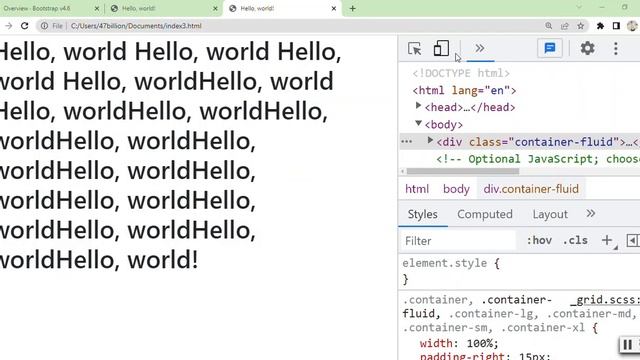Close the middle Hello, world! browser tab
This screenshot has width=640, height=360.
point(215,8)
